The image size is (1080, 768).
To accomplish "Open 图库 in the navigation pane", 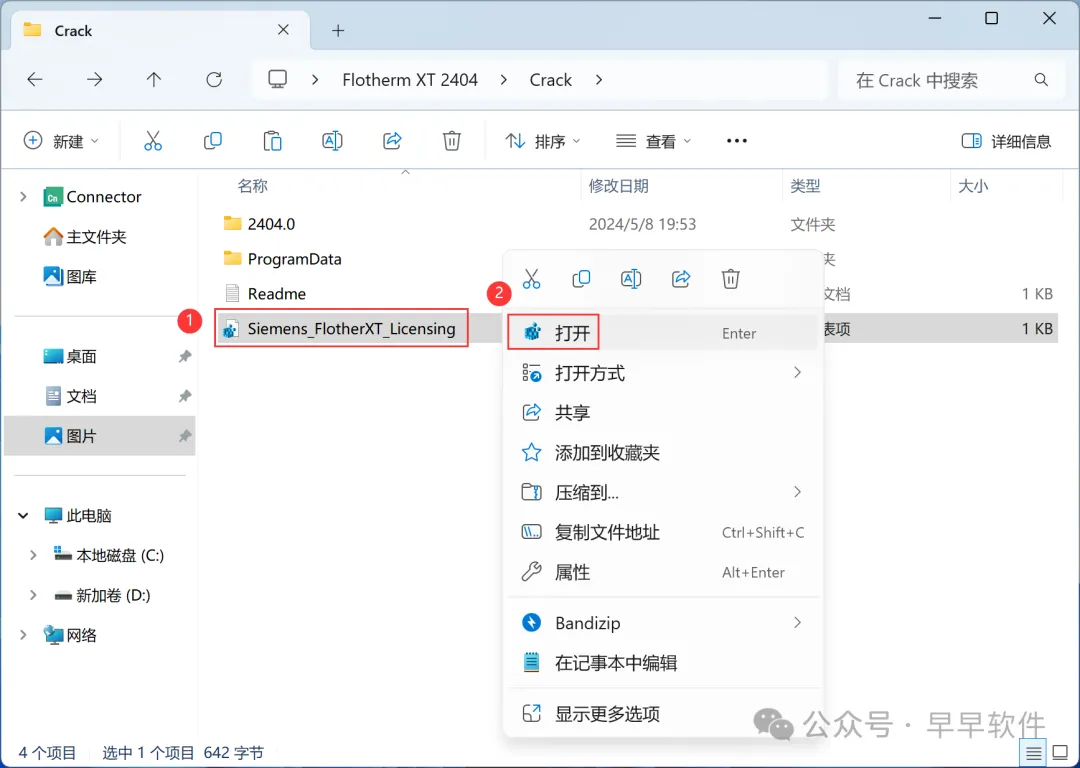I will [x=70, y=277].
